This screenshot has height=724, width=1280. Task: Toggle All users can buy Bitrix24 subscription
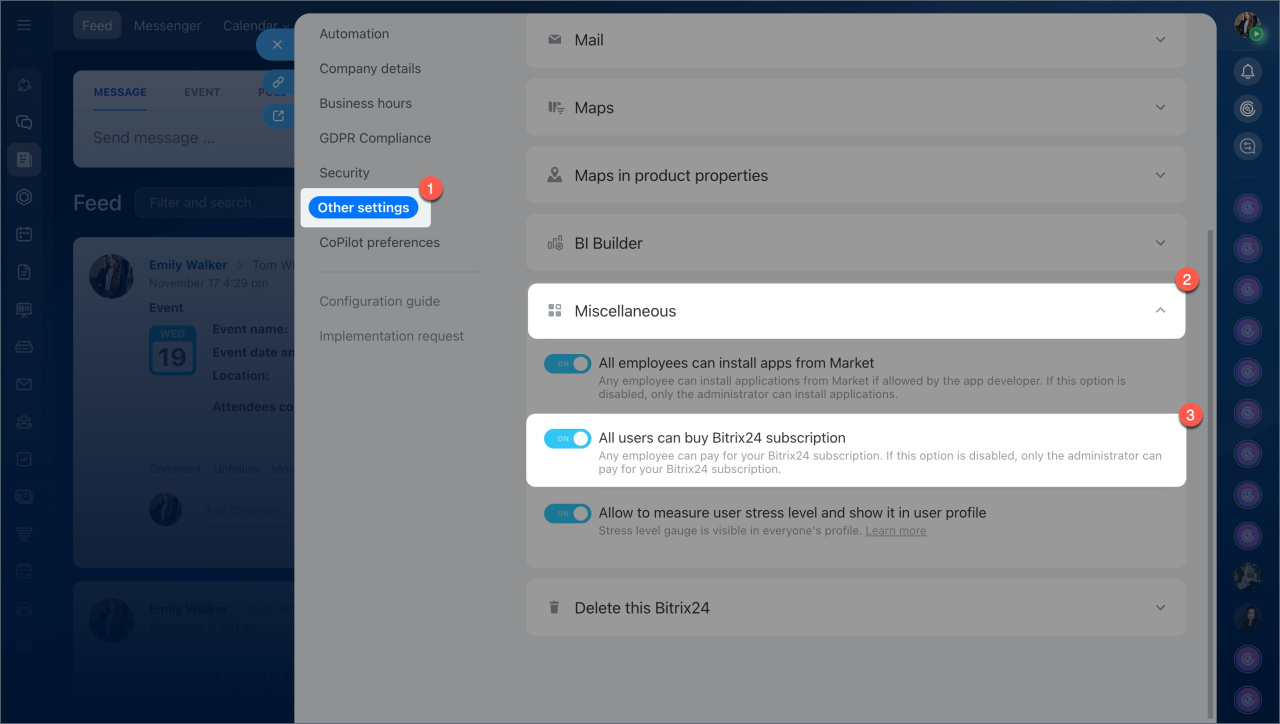[567, 438]
